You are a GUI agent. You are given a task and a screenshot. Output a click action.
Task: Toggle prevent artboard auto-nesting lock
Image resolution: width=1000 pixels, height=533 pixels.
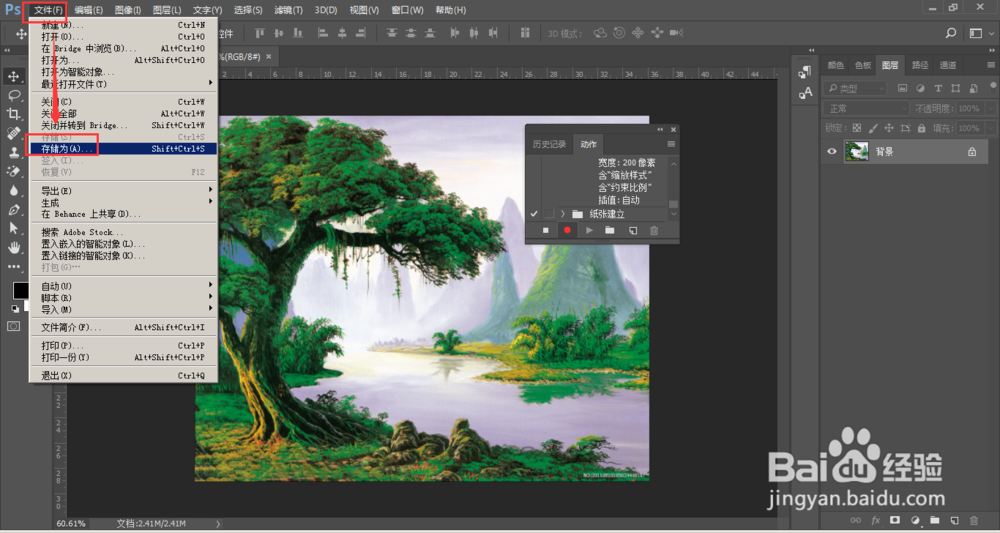(x=905, y=128)
